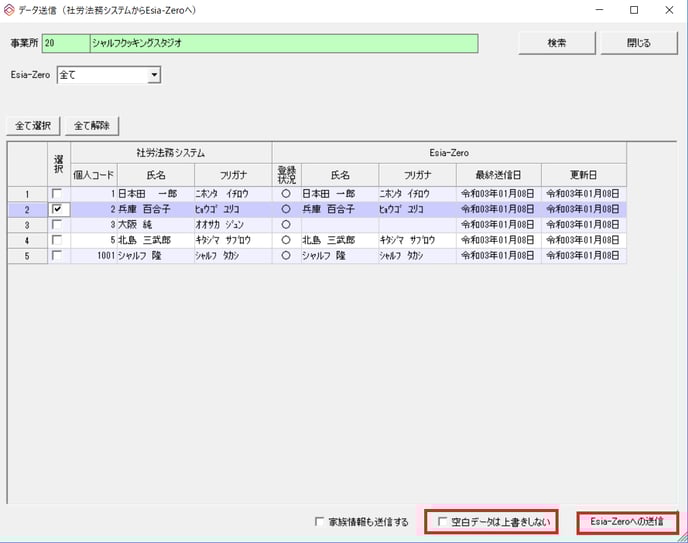
Task: Click furigana cell オオサカ ジュン
Action: coord(233,225)
